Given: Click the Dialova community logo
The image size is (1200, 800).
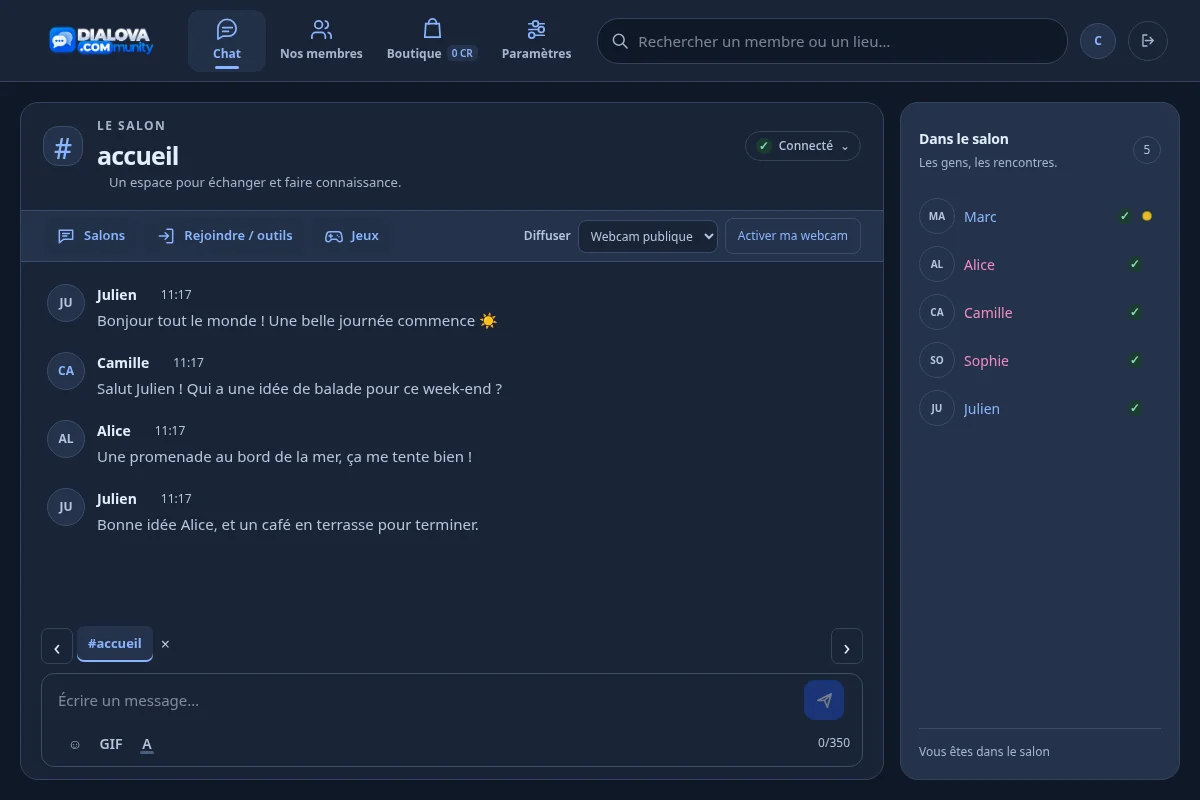Looking at the screenshot, I should (x=101, y=40).
